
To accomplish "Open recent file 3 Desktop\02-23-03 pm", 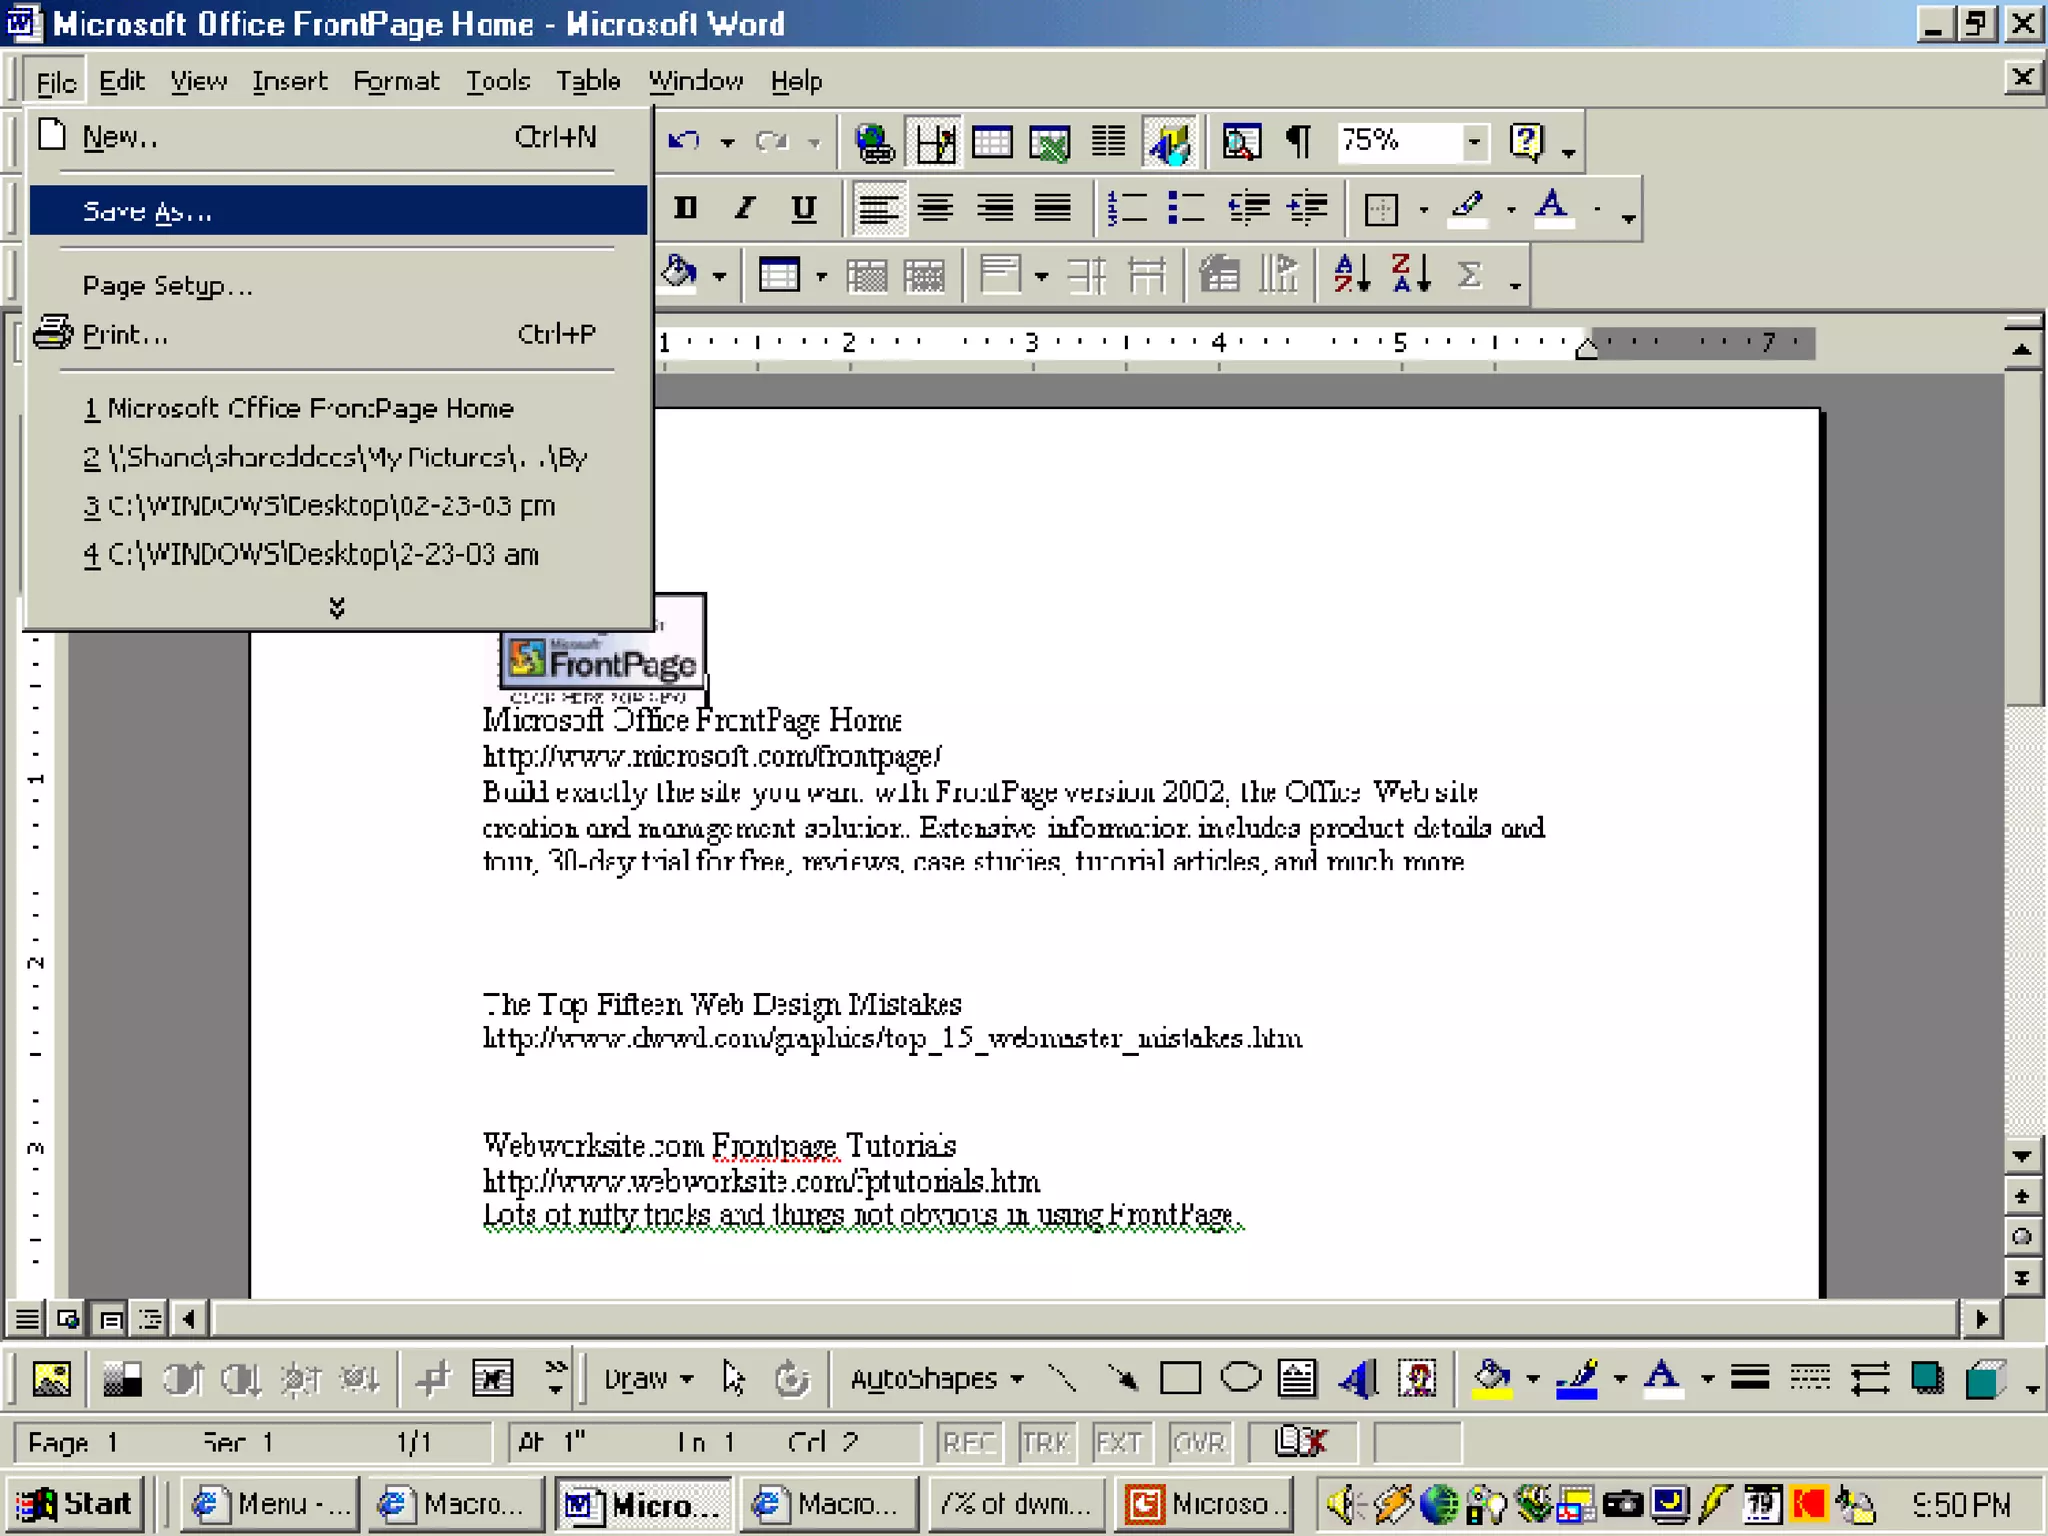I will pos(320,506).
